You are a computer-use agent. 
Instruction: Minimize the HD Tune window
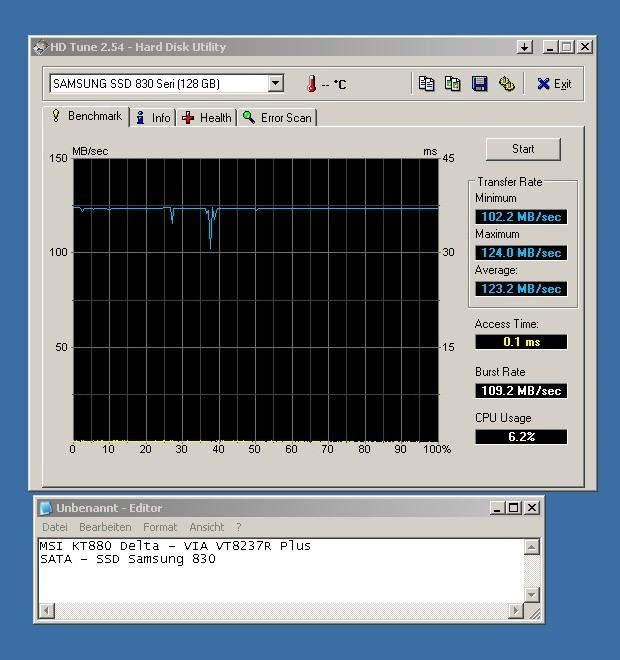pyautogui.click(x=550, y=47)
